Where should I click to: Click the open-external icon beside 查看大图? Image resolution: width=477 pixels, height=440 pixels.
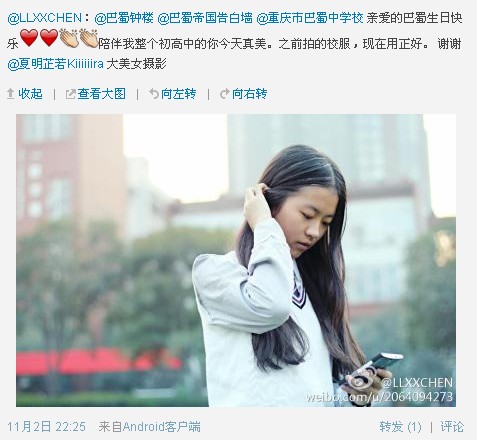pos(70,94)
